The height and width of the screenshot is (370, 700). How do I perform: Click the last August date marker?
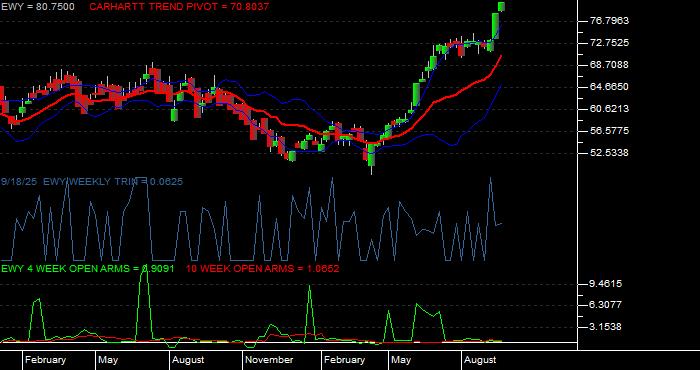480,360
